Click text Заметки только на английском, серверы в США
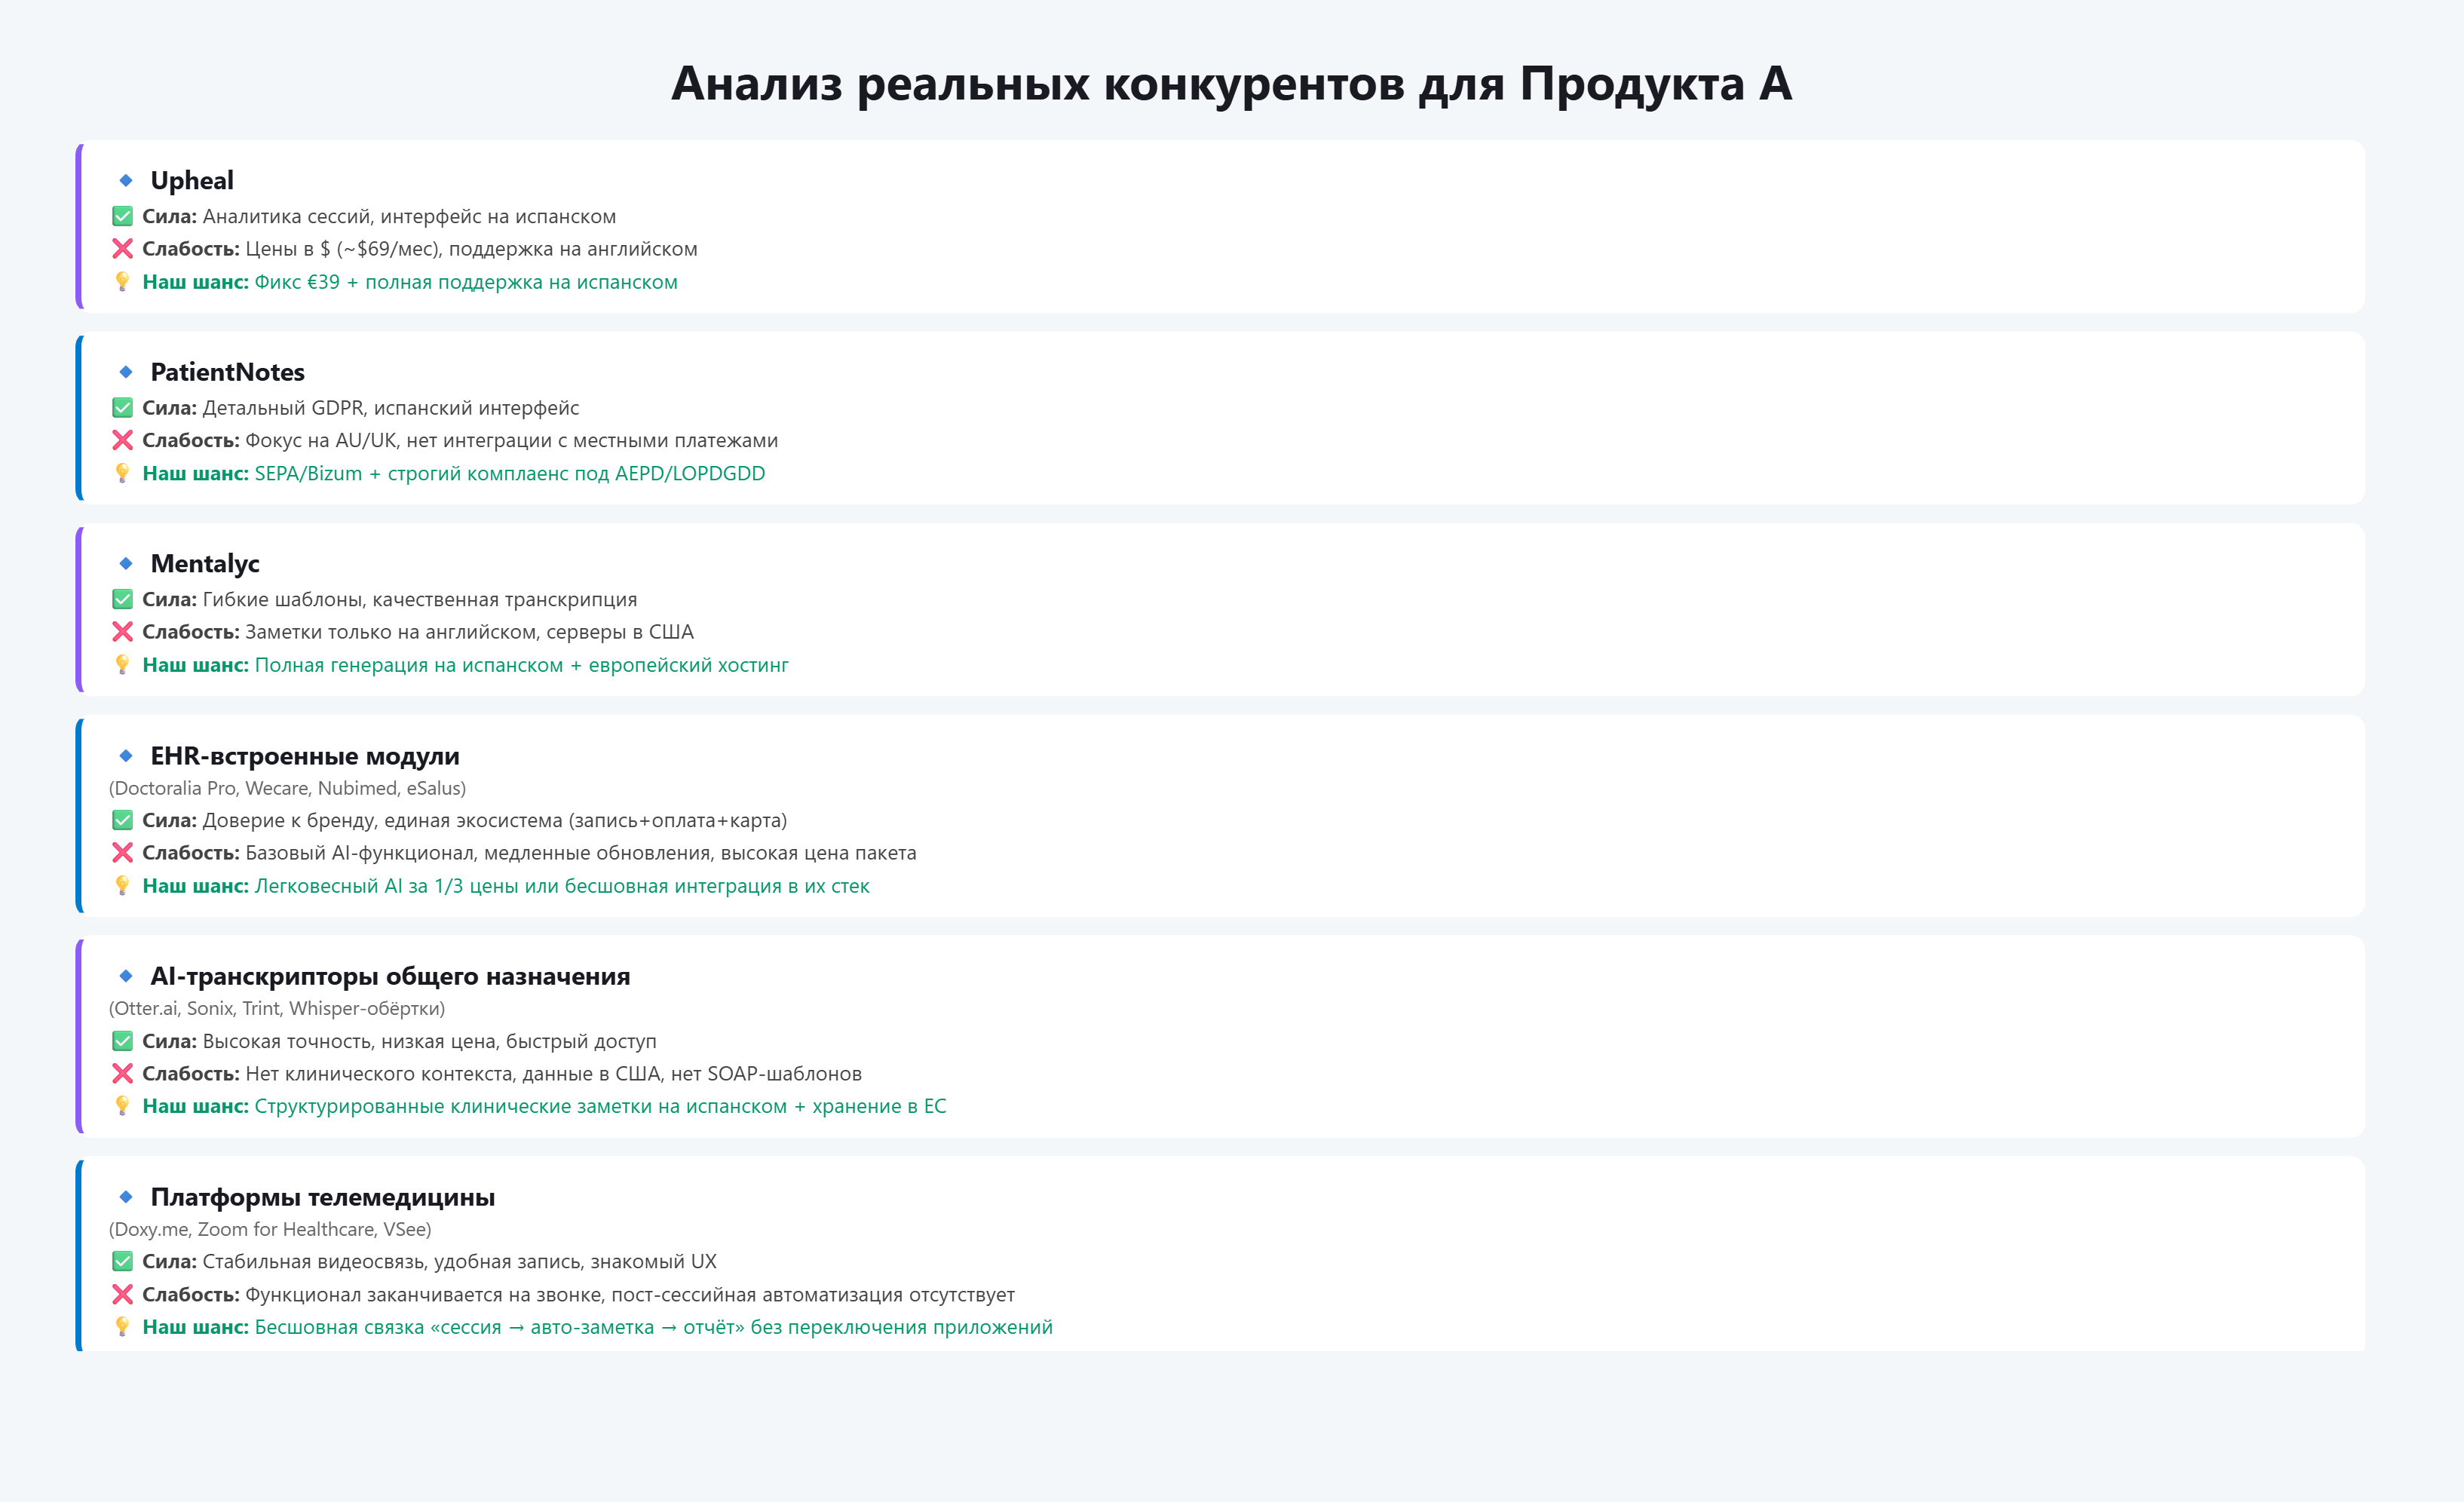 pyautogui.click(x=470, y=632)
